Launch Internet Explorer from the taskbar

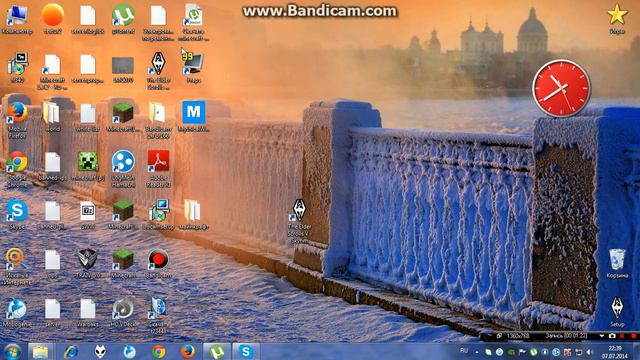[x=71, y=351]
